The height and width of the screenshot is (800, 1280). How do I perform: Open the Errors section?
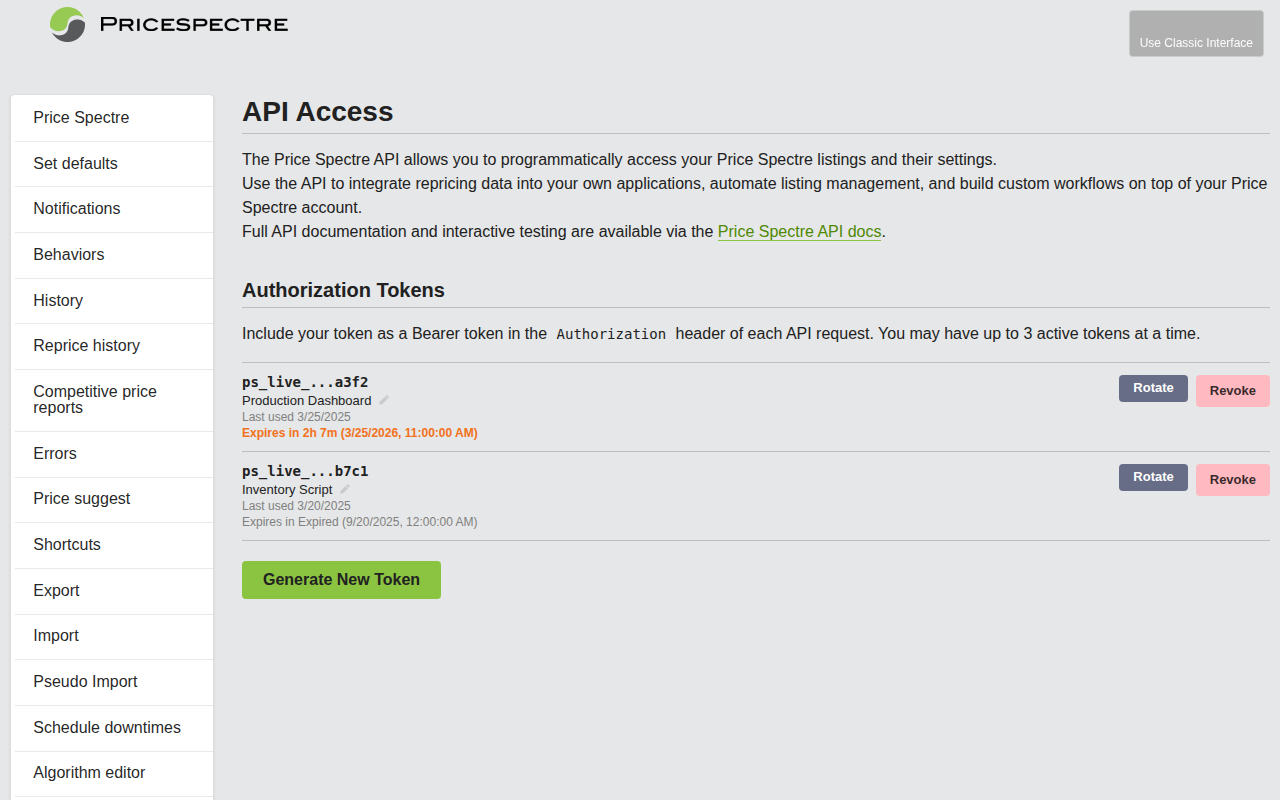tap(54, 453)
